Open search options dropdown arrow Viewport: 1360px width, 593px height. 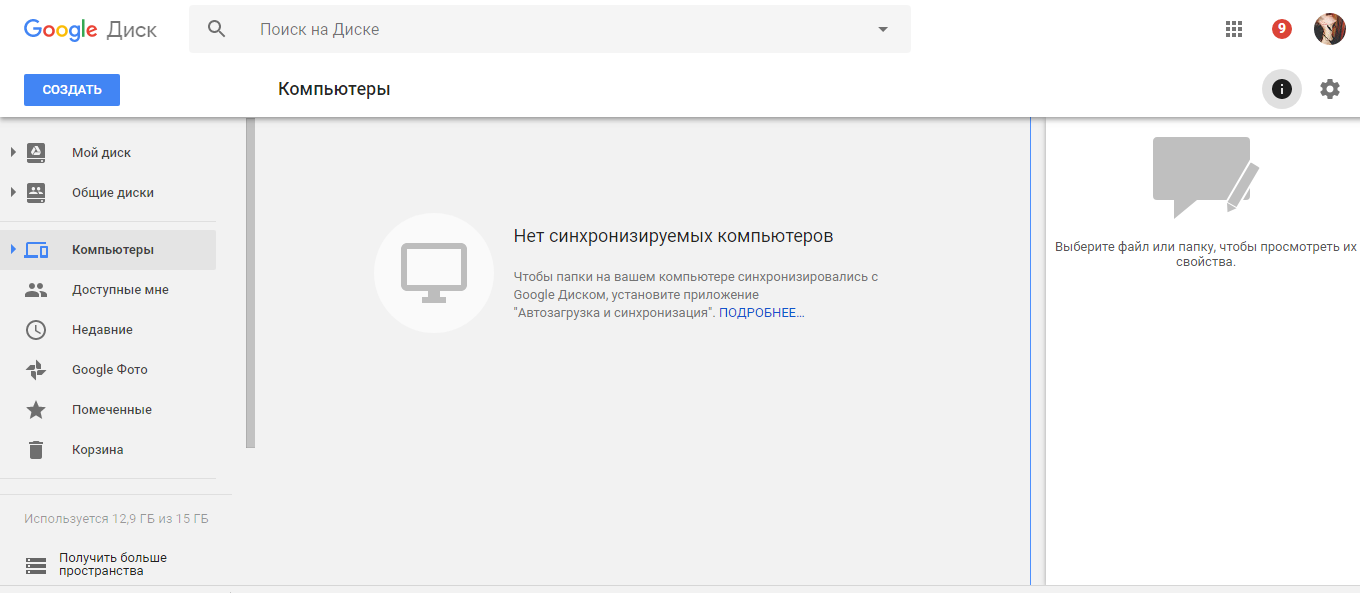[x=882, y=29]
